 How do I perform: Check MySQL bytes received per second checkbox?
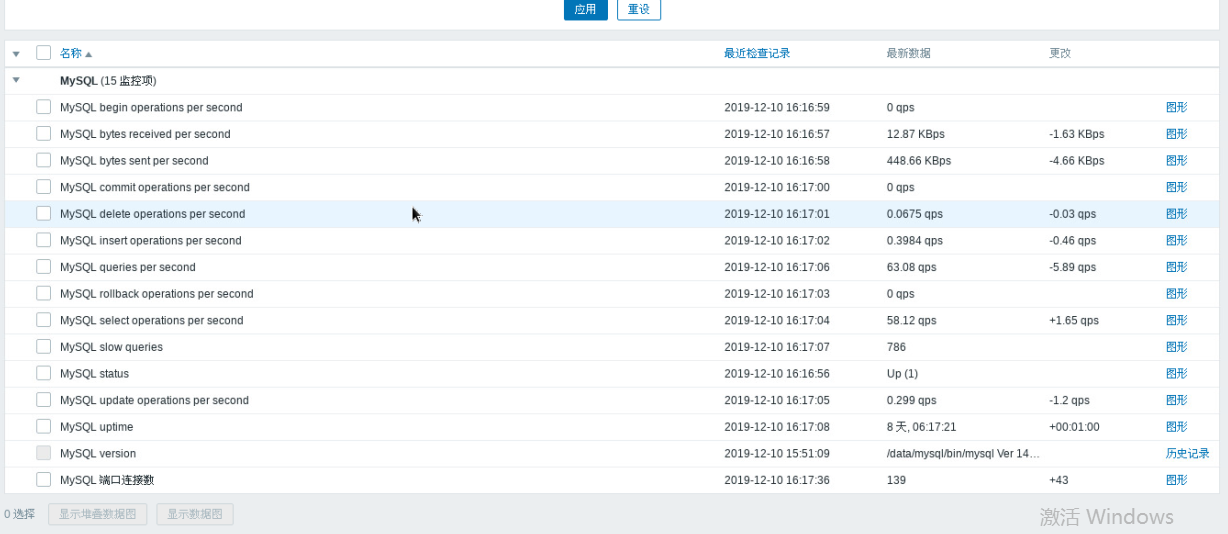pos(43,133)
